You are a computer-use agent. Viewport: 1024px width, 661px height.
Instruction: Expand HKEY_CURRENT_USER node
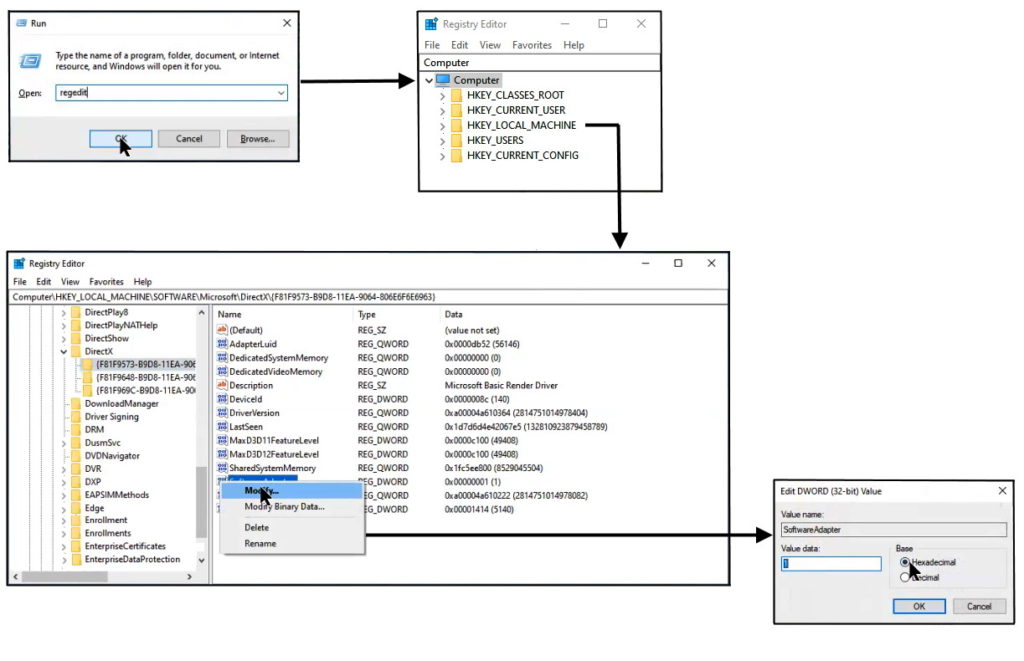point(442,111)
